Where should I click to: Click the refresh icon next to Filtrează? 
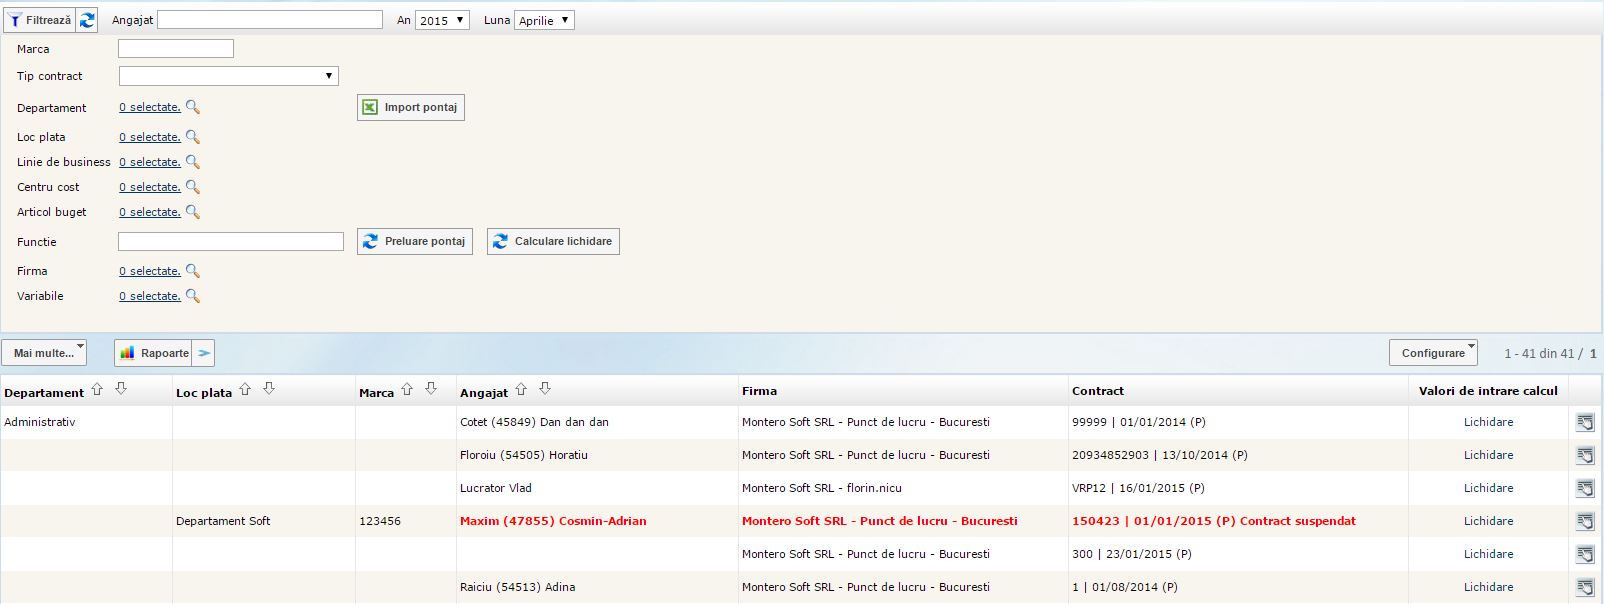pyautogui.click(x=87, y=20)
